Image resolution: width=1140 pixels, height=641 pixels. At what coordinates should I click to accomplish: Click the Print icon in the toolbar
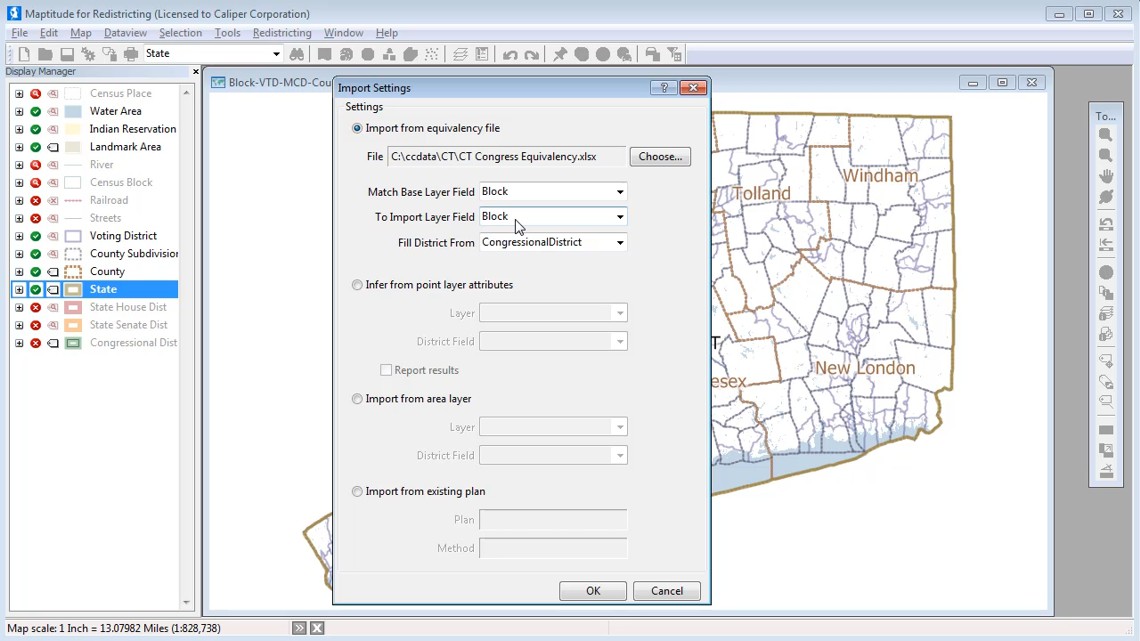point(130,54)
